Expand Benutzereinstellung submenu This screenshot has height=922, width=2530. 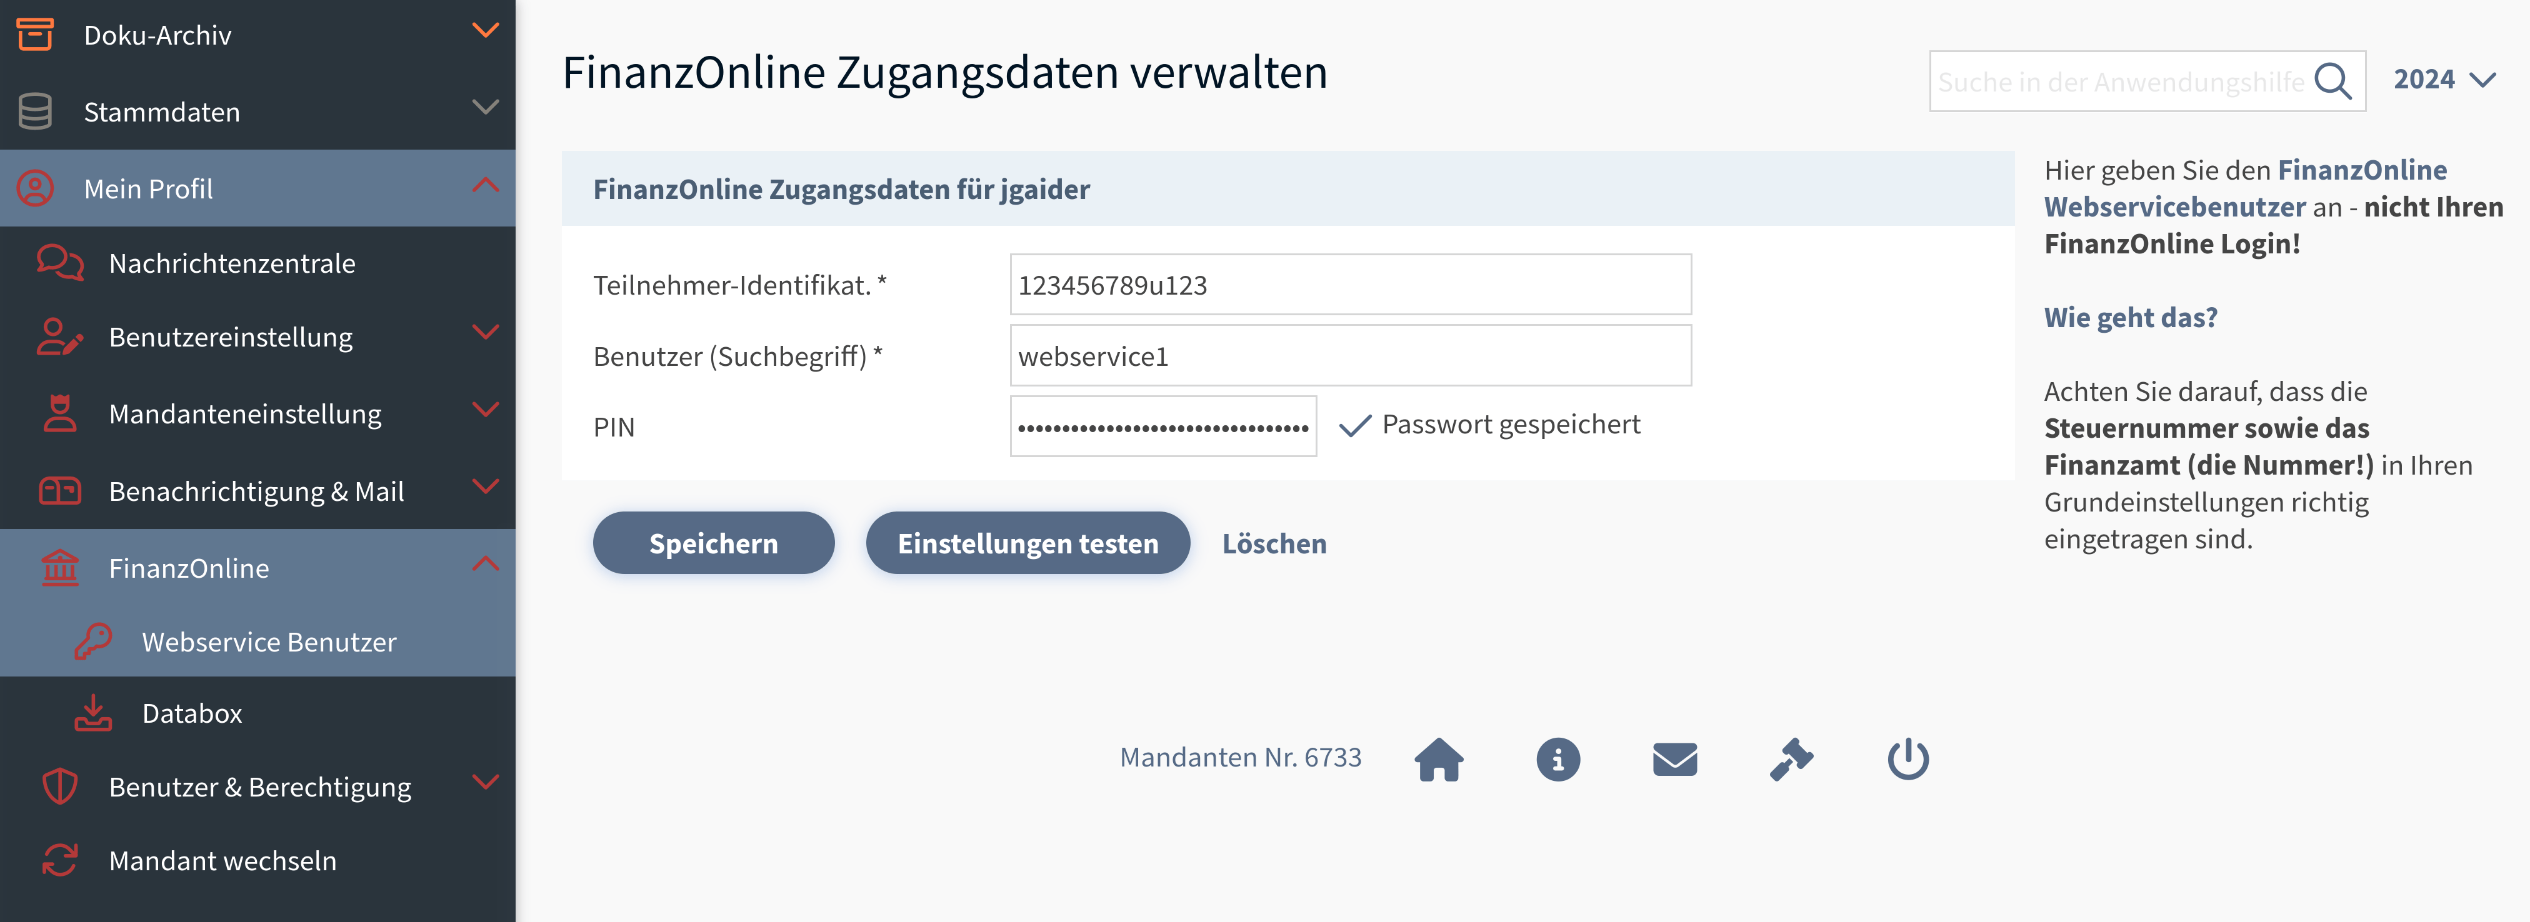485,333
